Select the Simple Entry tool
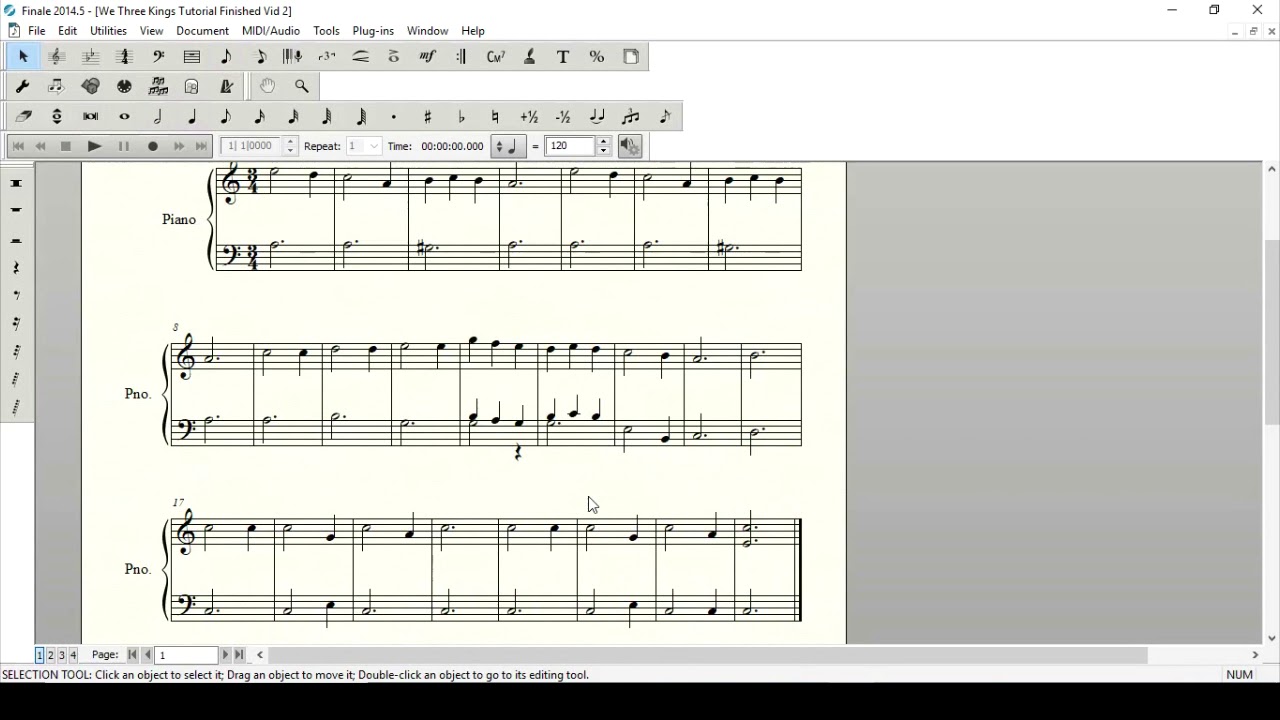The width and height of the screenshot is (1280, 720). point(226,57)
